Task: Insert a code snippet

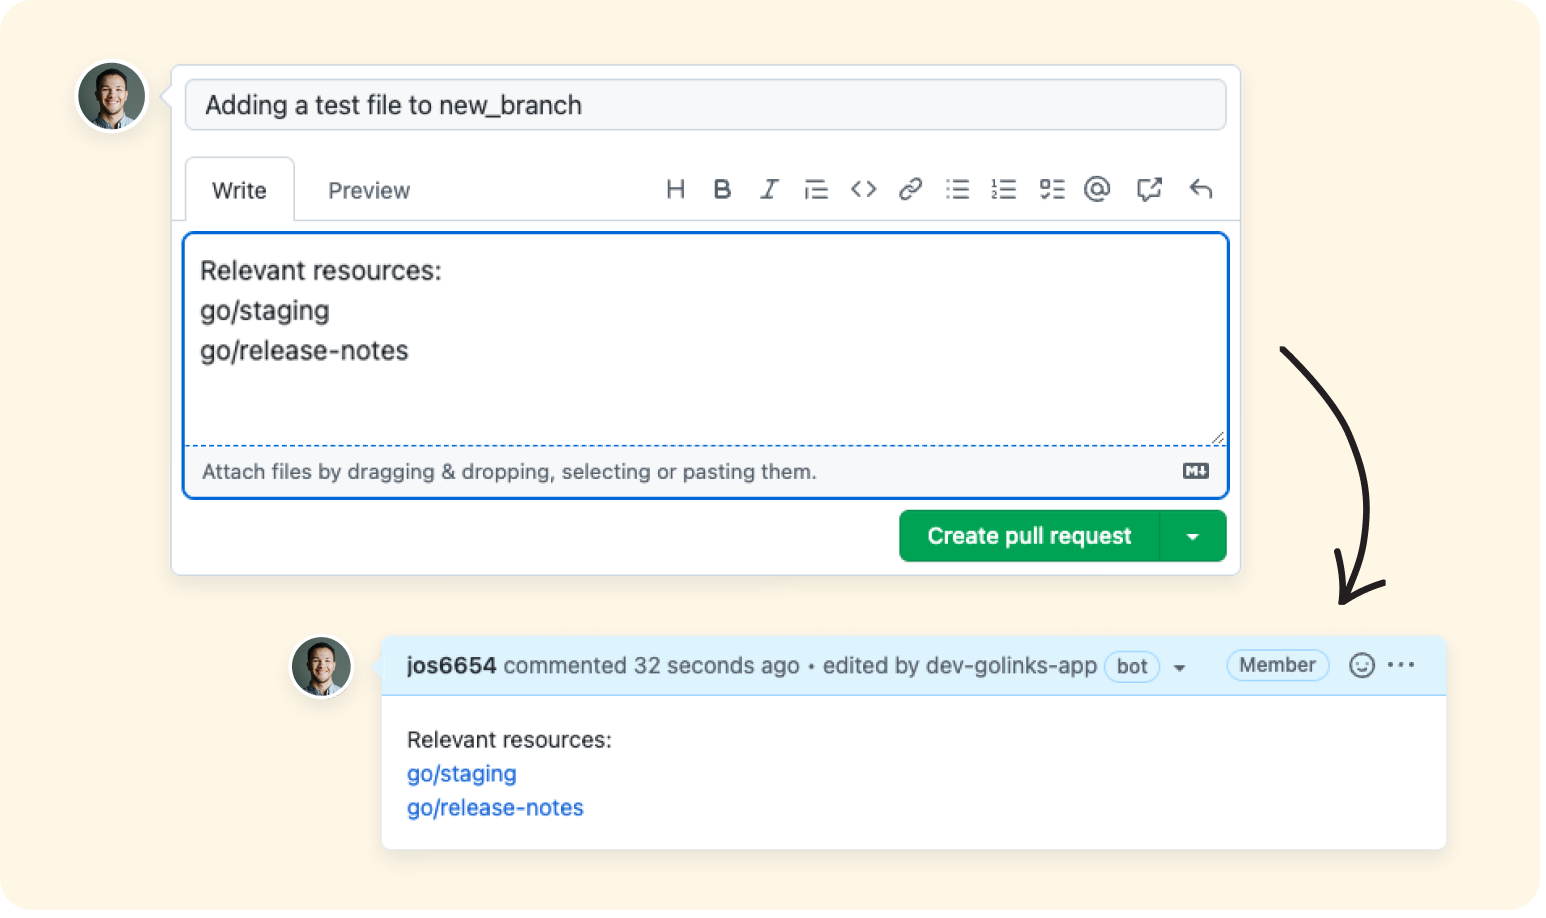Action: pos(862,189)
